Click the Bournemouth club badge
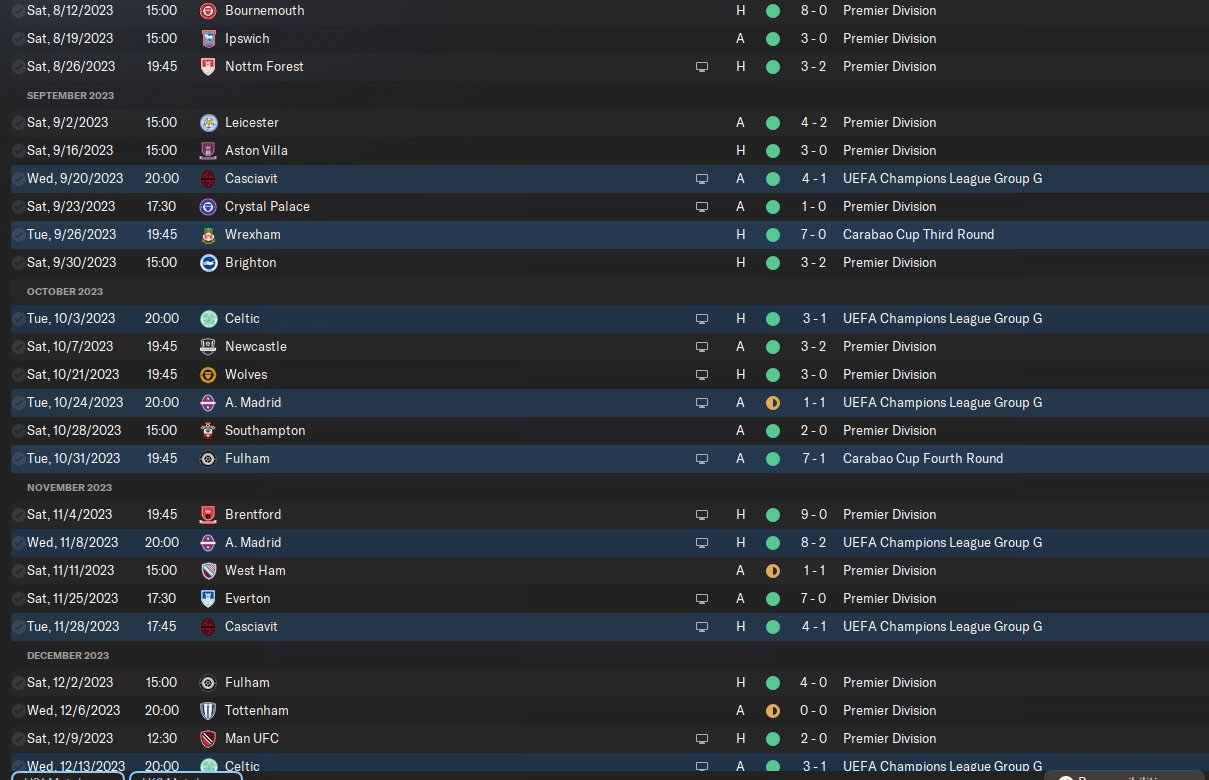The width and height of the screenshot is (1209, 780). click(x=208, y=10)
